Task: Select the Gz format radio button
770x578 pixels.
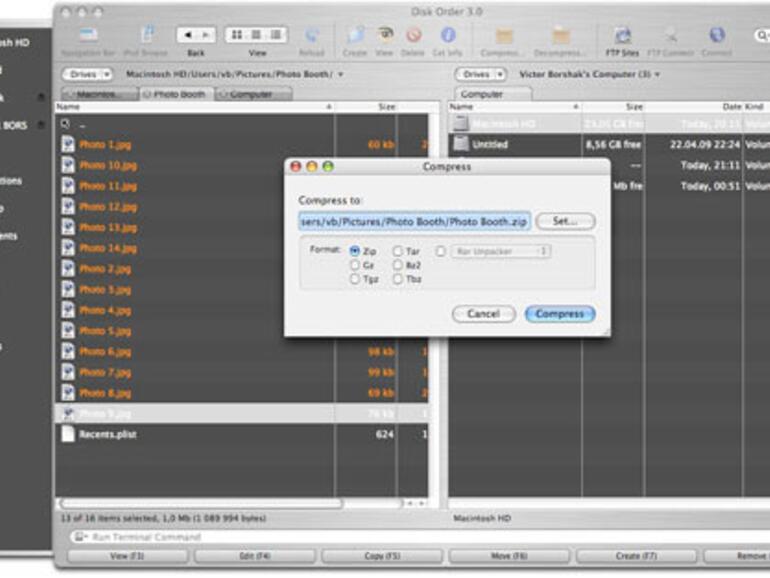Action: (355, 265)
